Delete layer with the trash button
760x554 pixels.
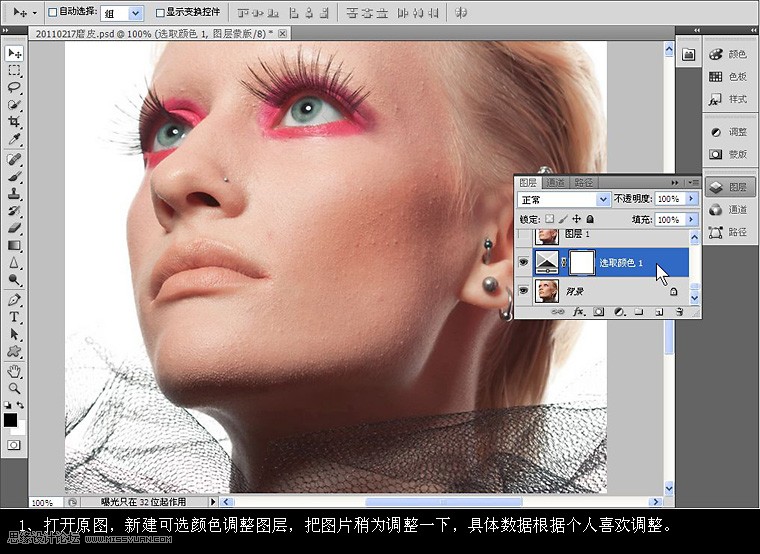680,312
